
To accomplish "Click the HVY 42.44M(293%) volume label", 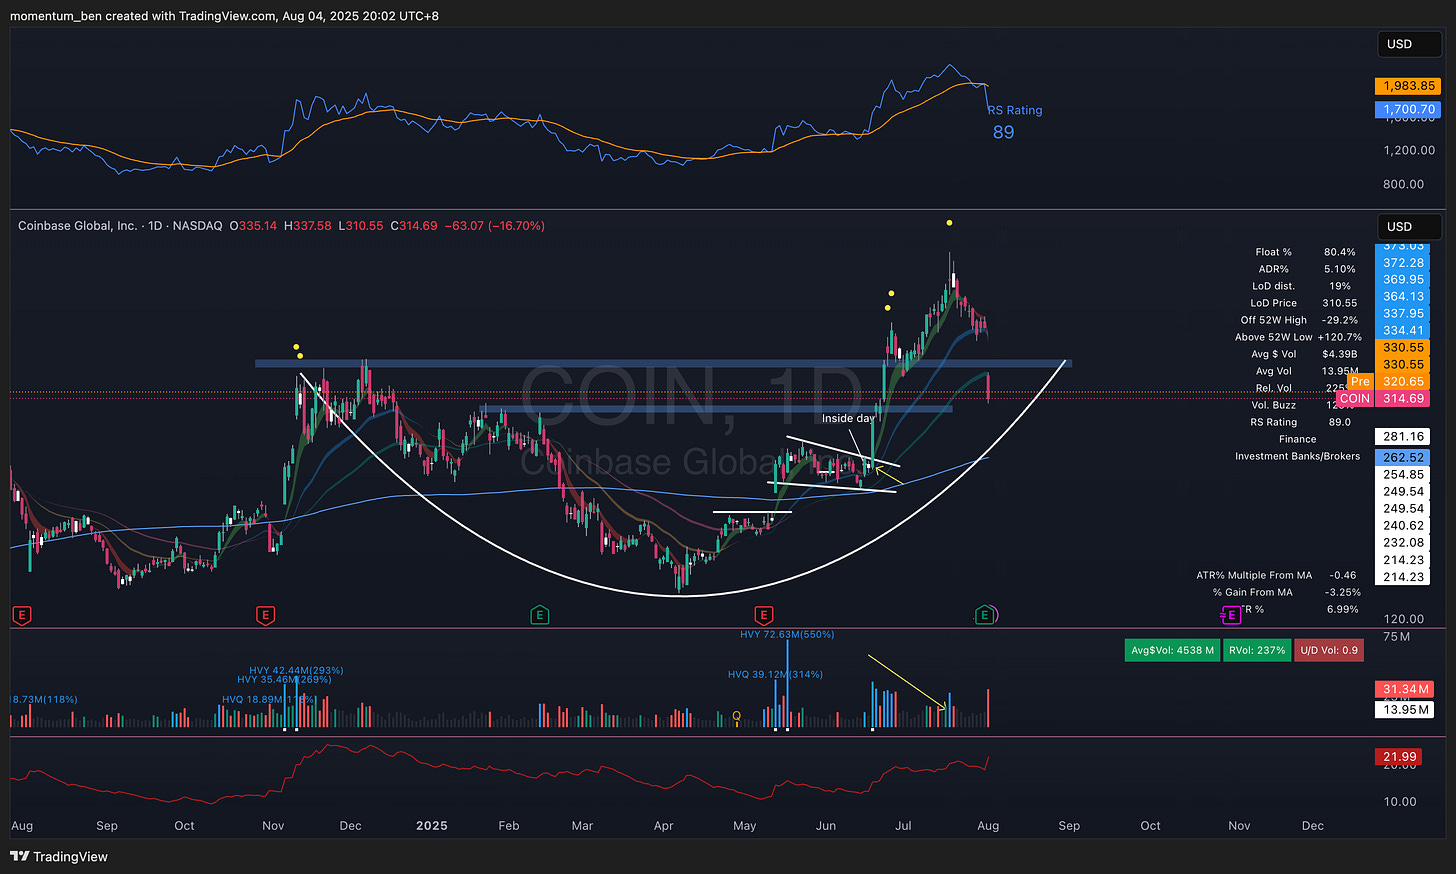I will pyautogui.click(x=296, y=670).
